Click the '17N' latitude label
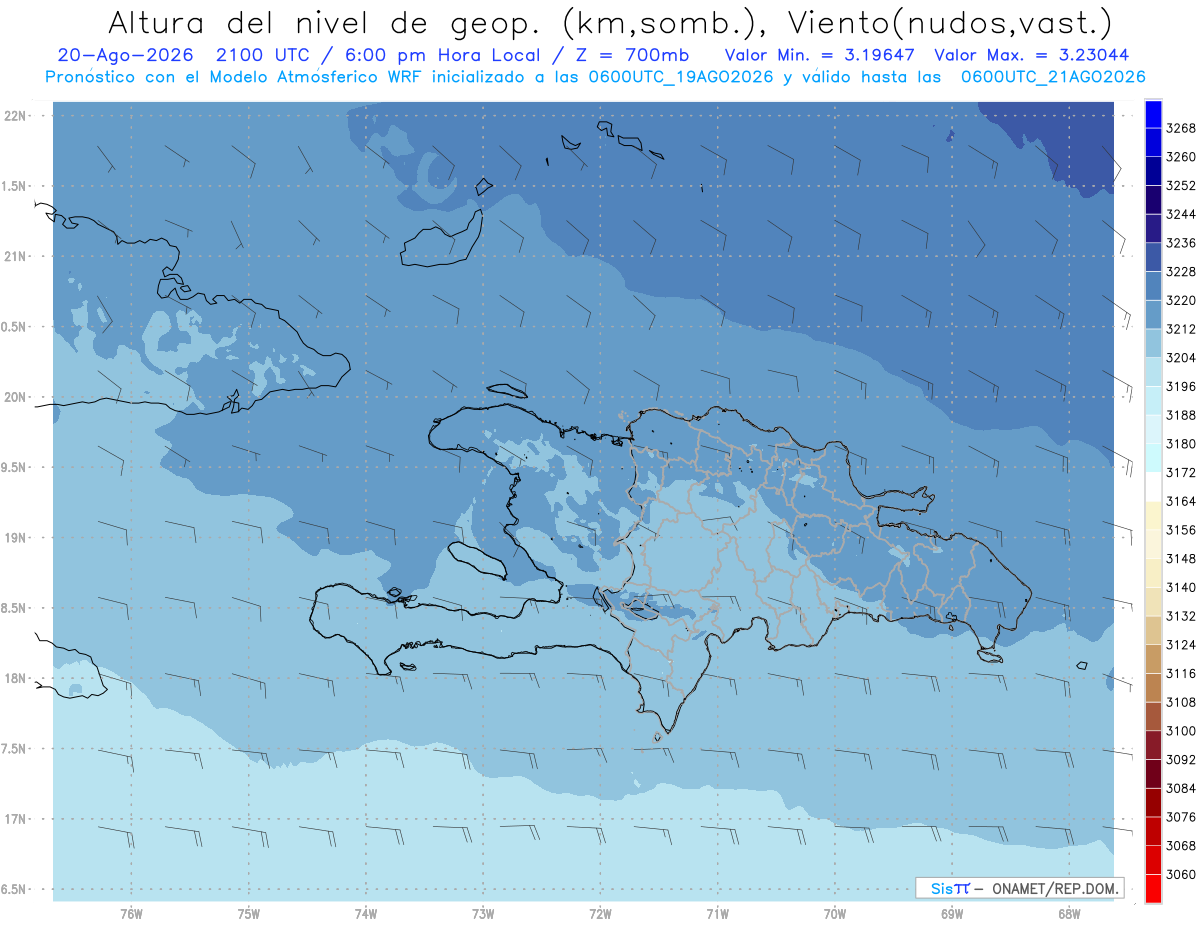Image resolution: width=1200 pixels, height=927 pixels. click(17, 819)
